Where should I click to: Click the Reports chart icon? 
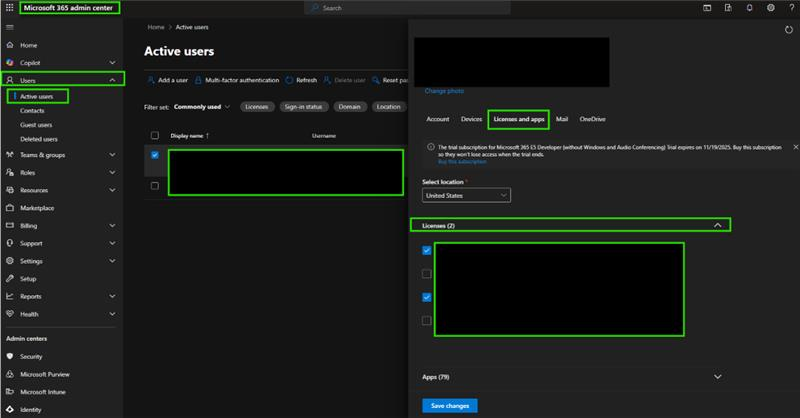(10, 296)
